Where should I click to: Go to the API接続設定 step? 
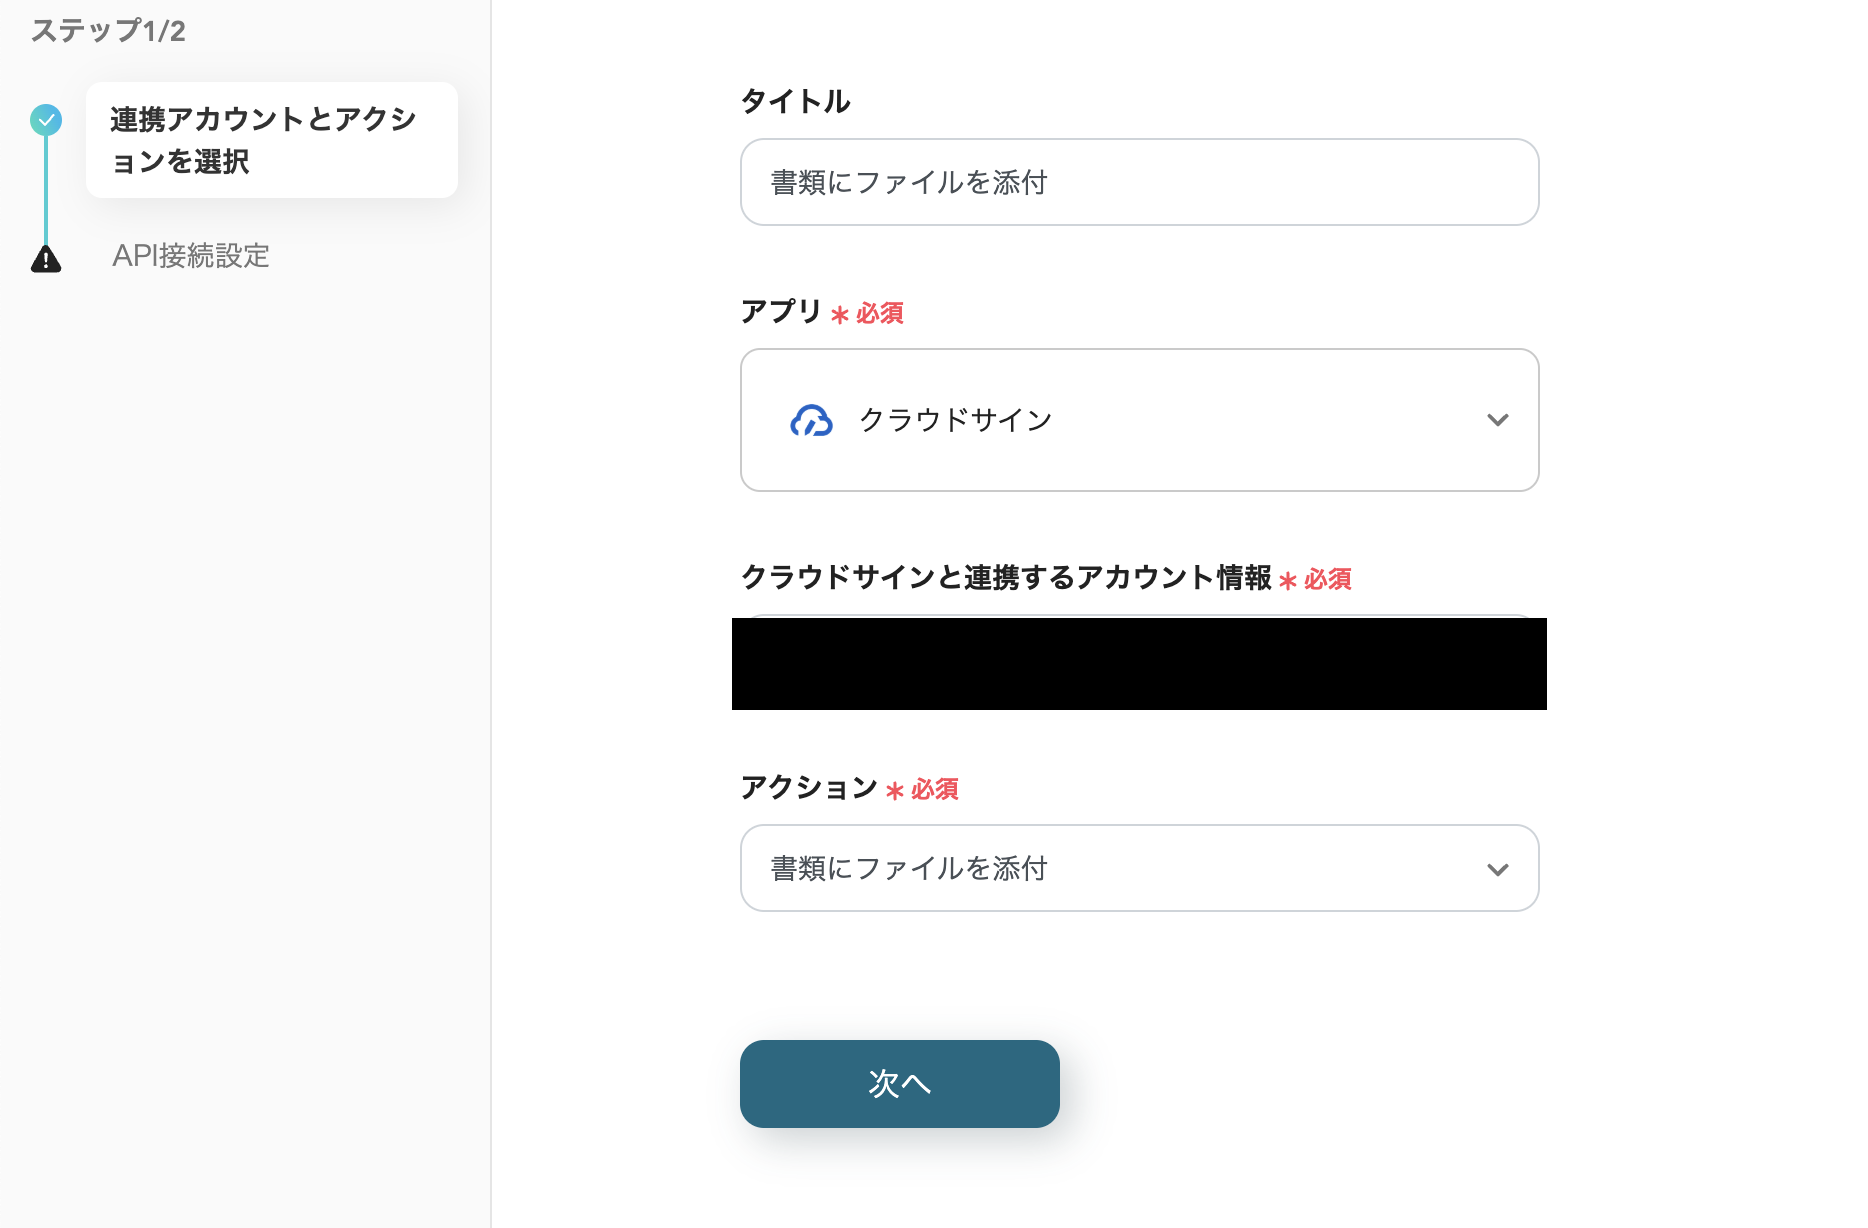click(x=191, y=256)
